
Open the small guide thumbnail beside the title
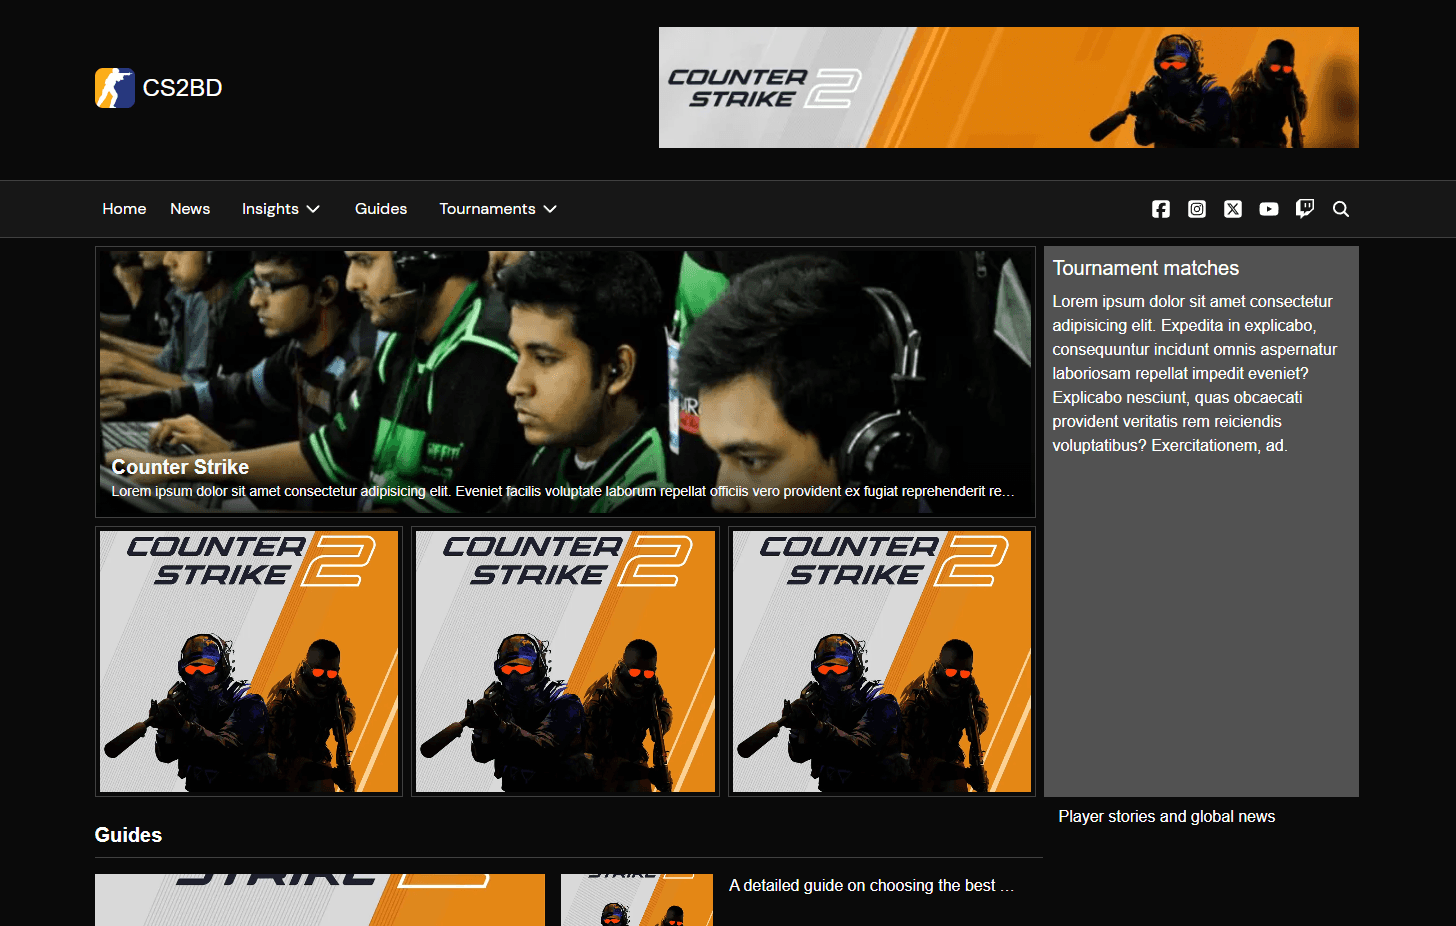pyautogui.click(x=637, y=900)
